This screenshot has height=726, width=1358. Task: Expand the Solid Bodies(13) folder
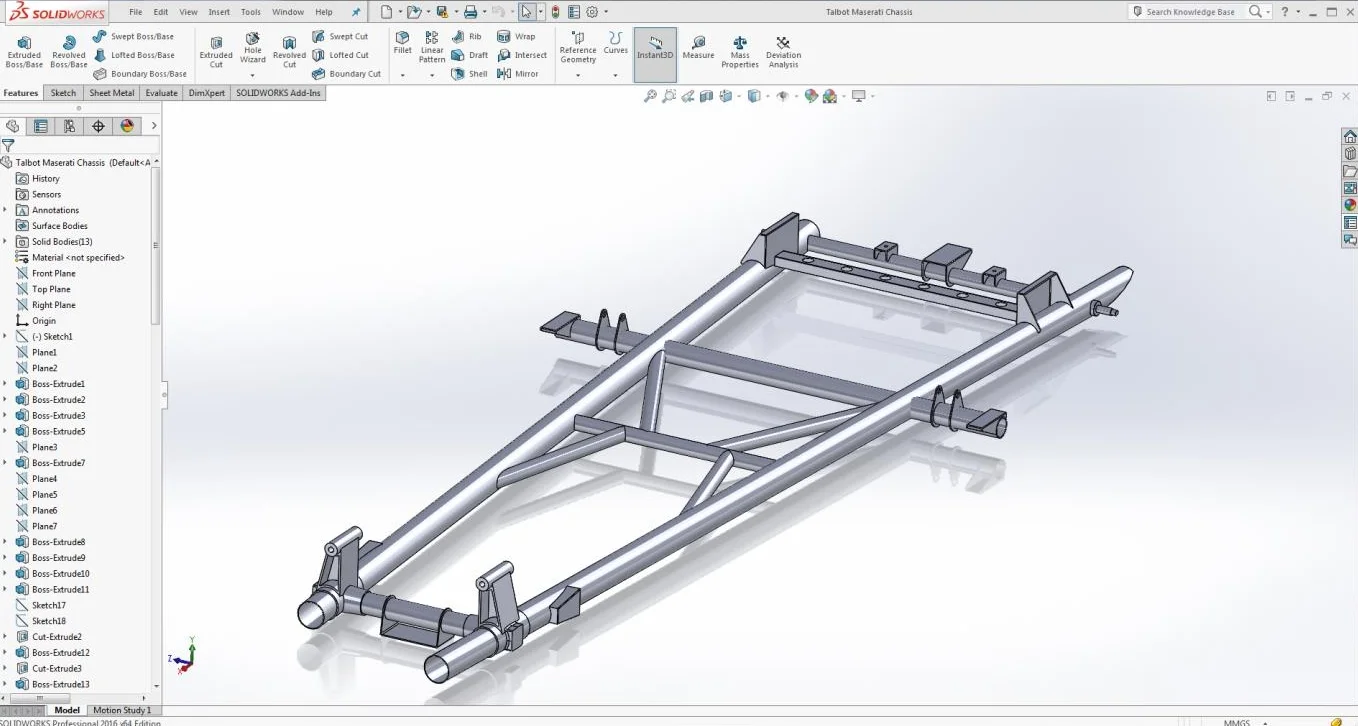tap(5, 242)
